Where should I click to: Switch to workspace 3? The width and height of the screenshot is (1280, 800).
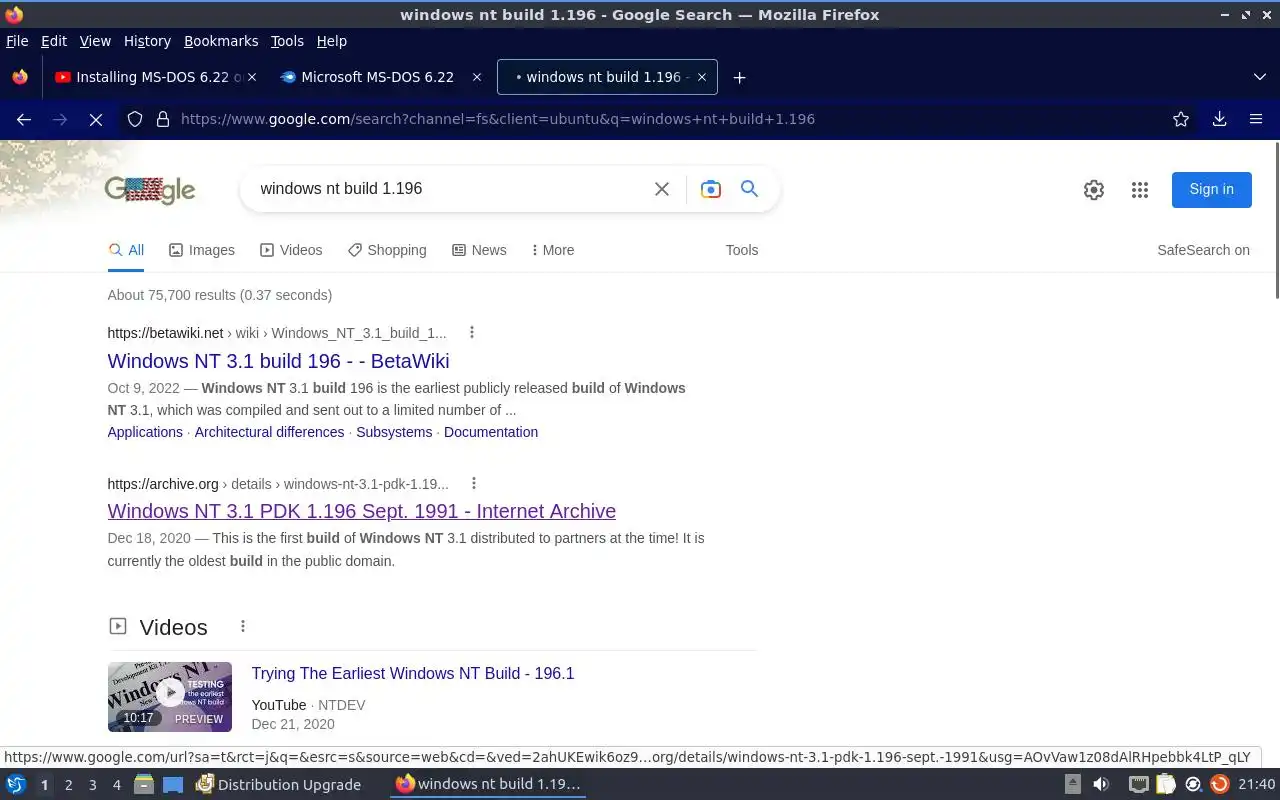pyautogui.click(x=92, y=785)
